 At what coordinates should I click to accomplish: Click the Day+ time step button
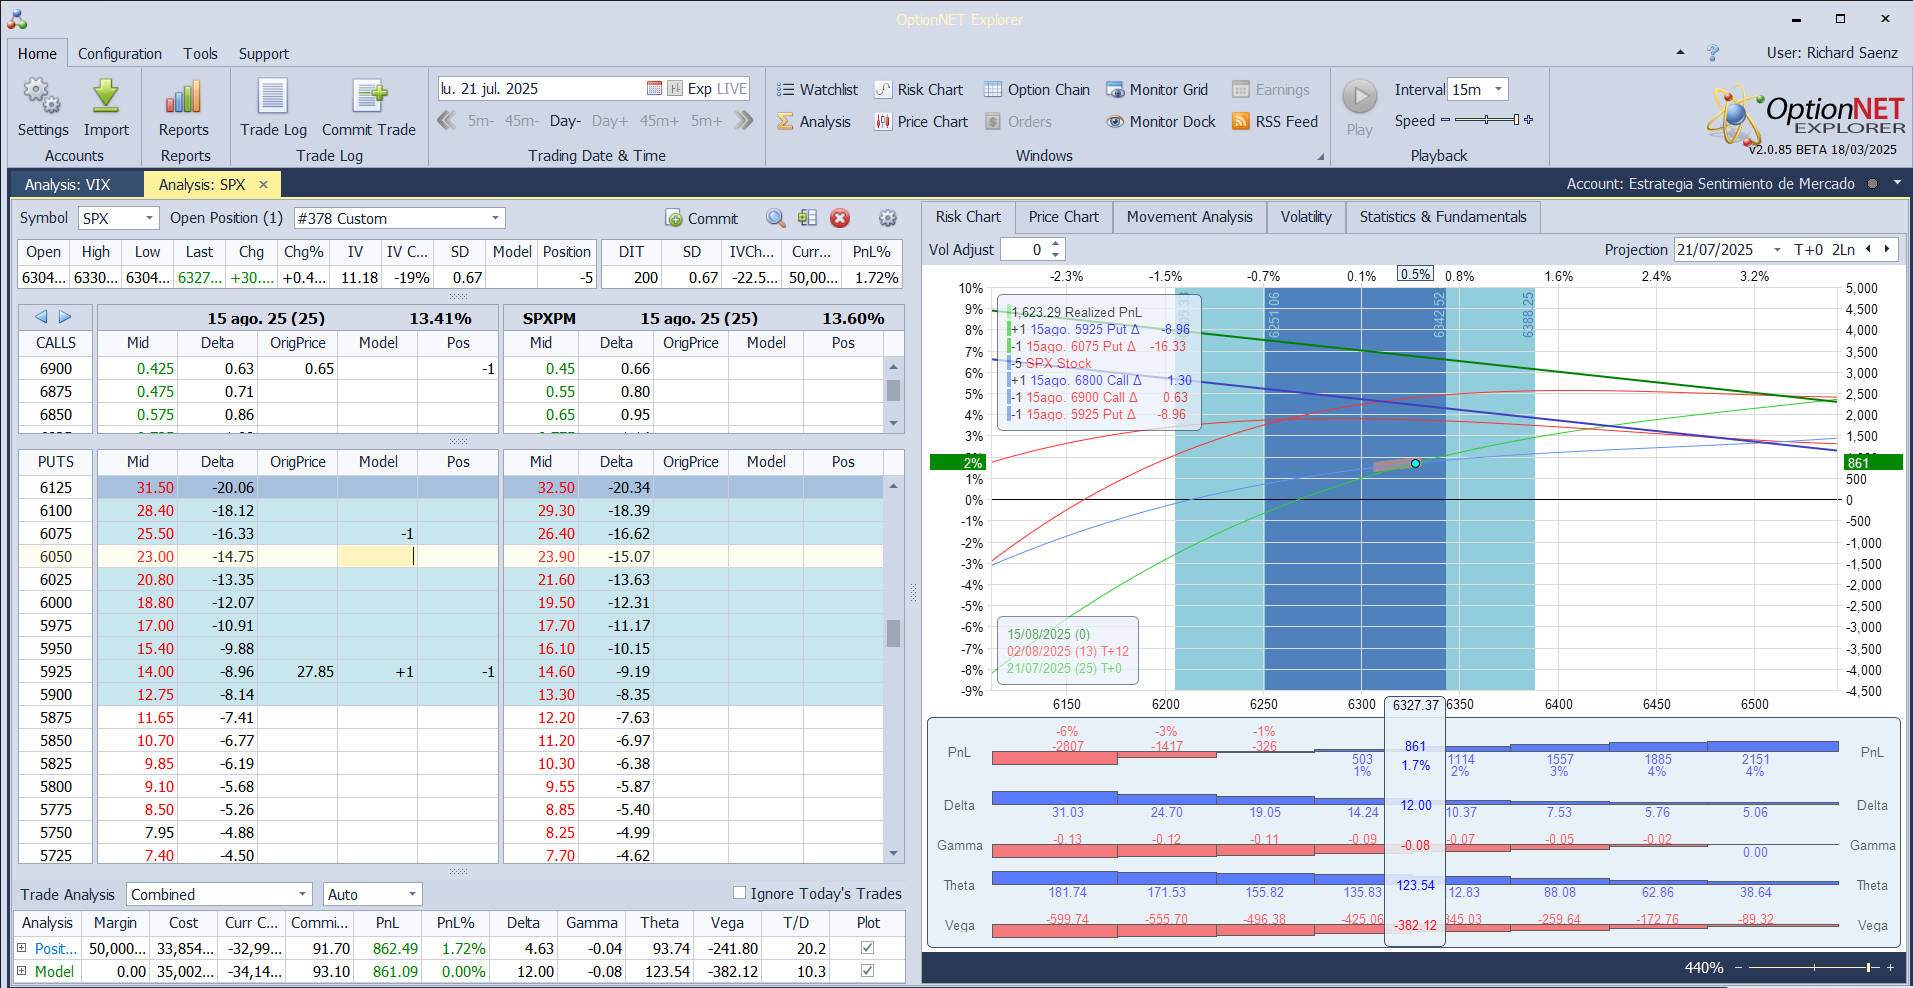(609, 121)
